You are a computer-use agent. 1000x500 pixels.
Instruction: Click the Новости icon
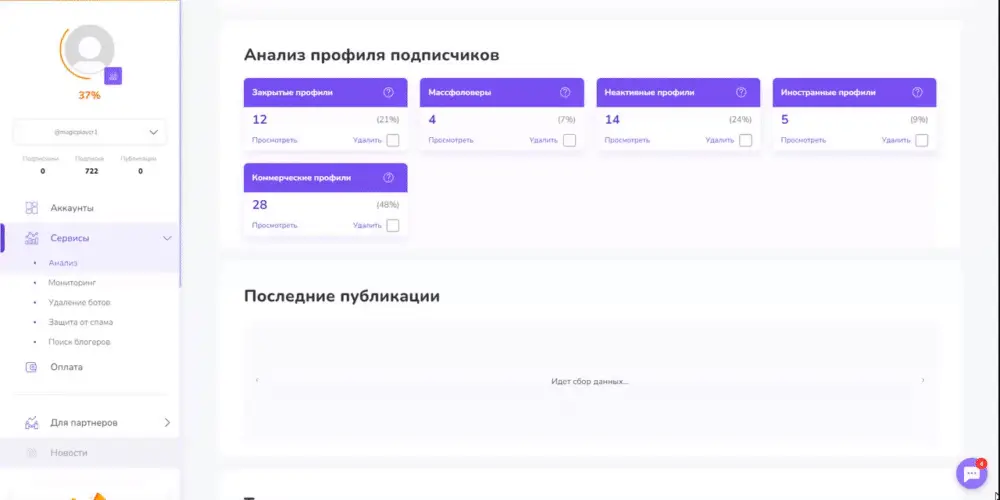pos(31,453)
